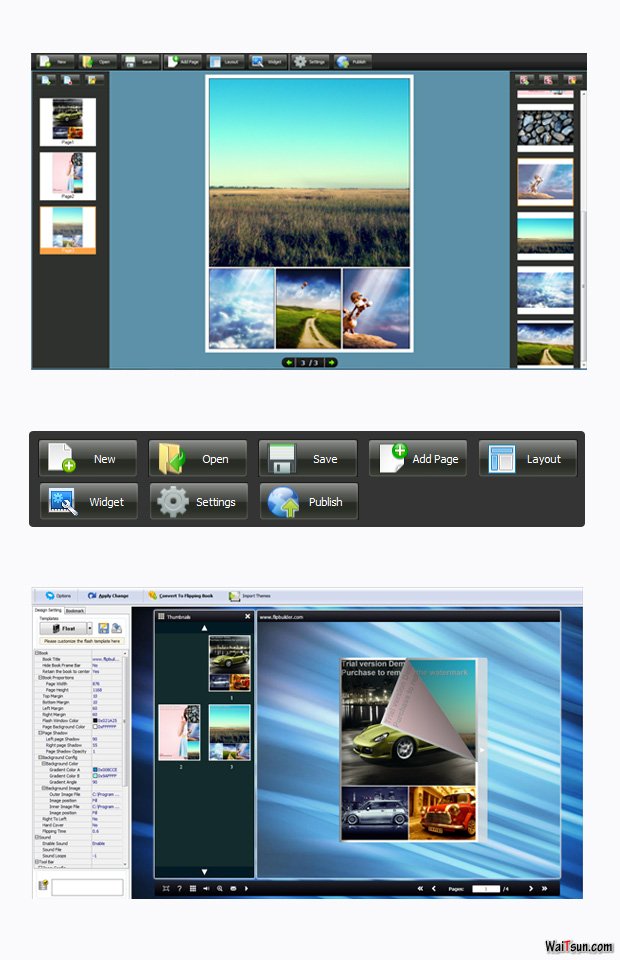
Task: Click third icon above the image library panel
Action: tap(572, 80)
